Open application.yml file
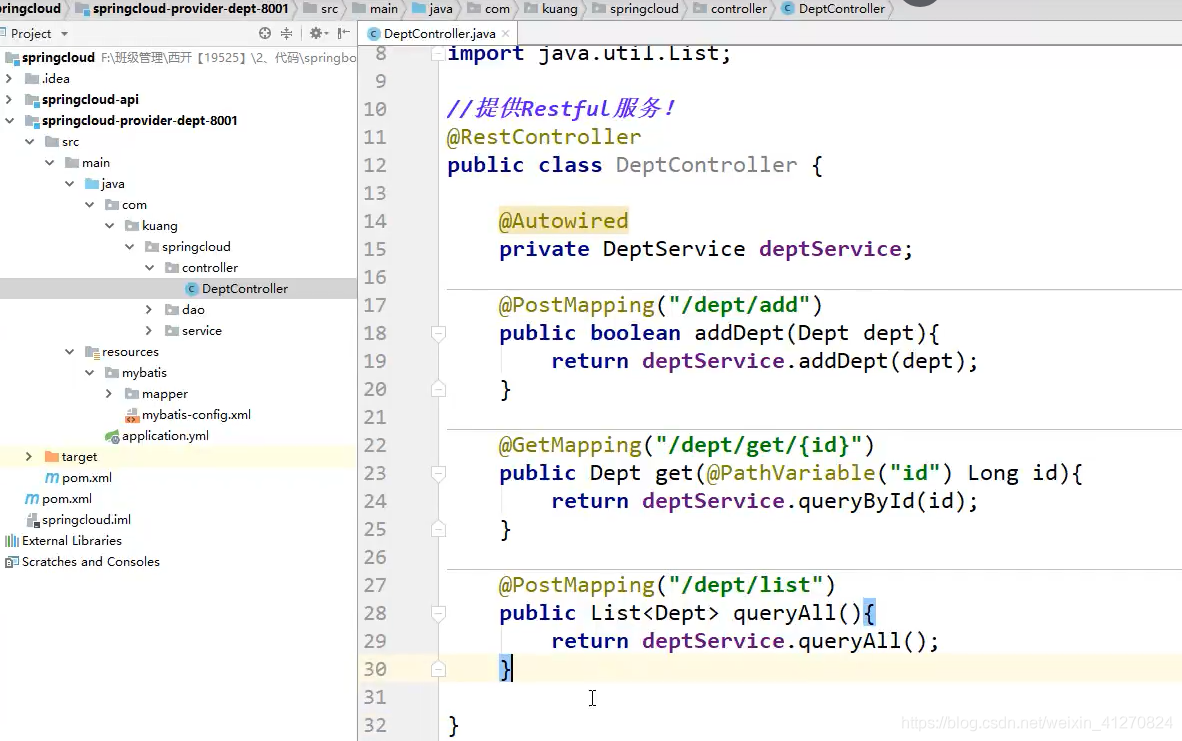Screen dimensions: 1182x741 pos(157,436)
